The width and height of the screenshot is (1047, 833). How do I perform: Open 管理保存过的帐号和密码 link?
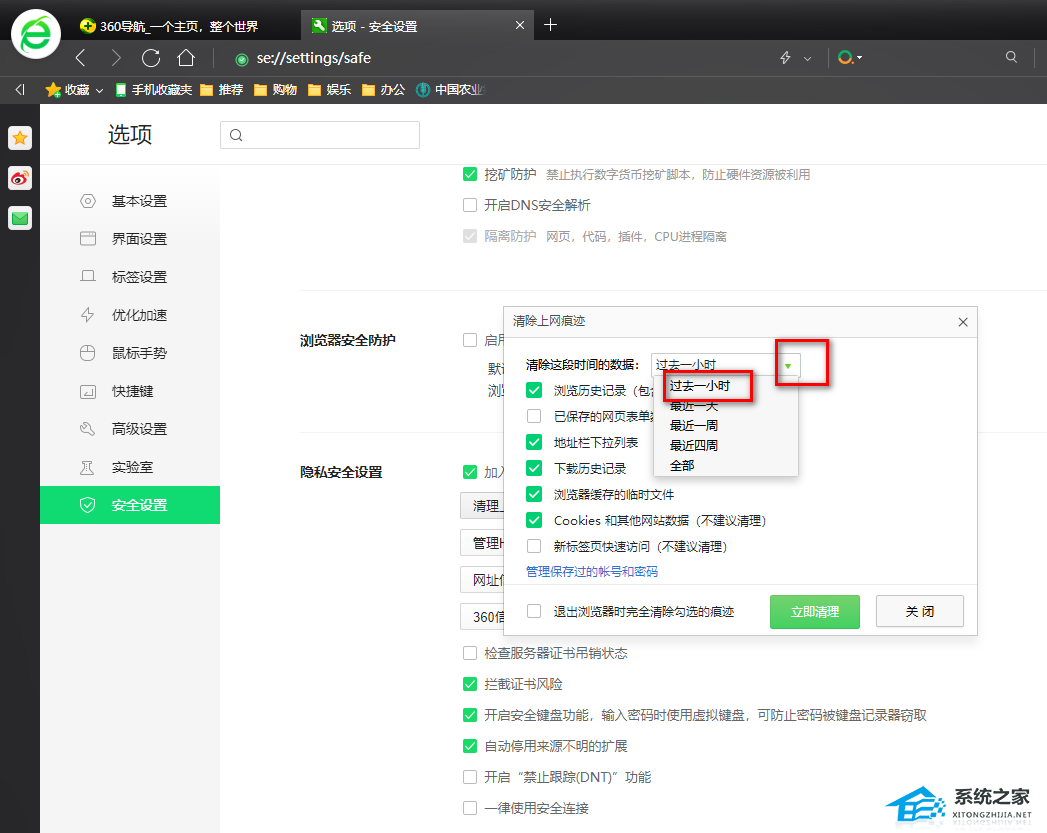pyautogui.click(x=592, y=572)
